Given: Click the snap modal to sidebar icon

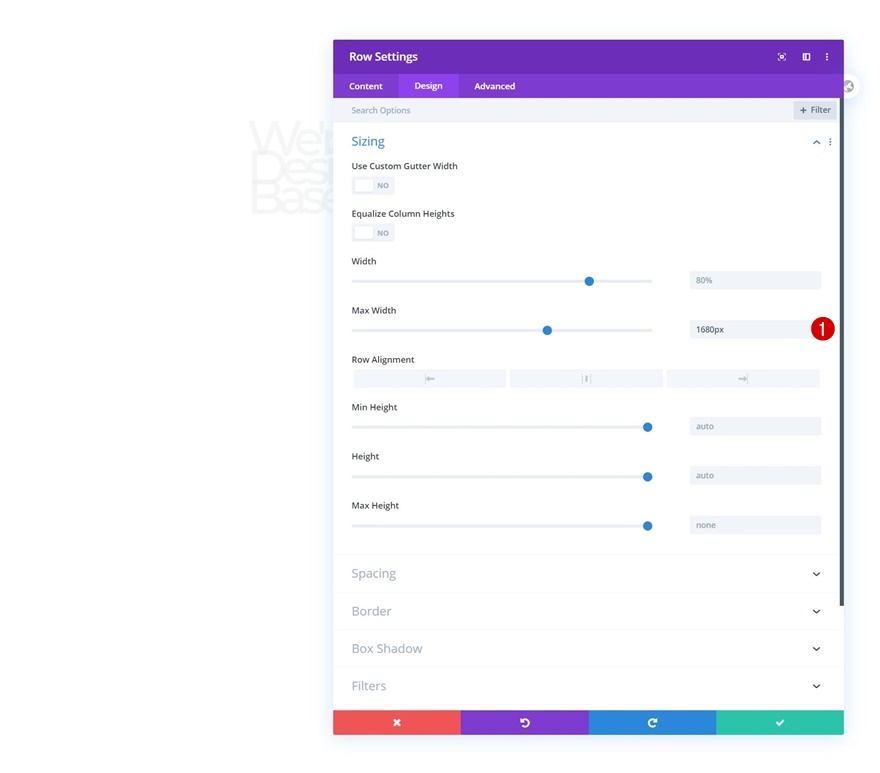Looking at the screenshot, I should click(806, 57).
